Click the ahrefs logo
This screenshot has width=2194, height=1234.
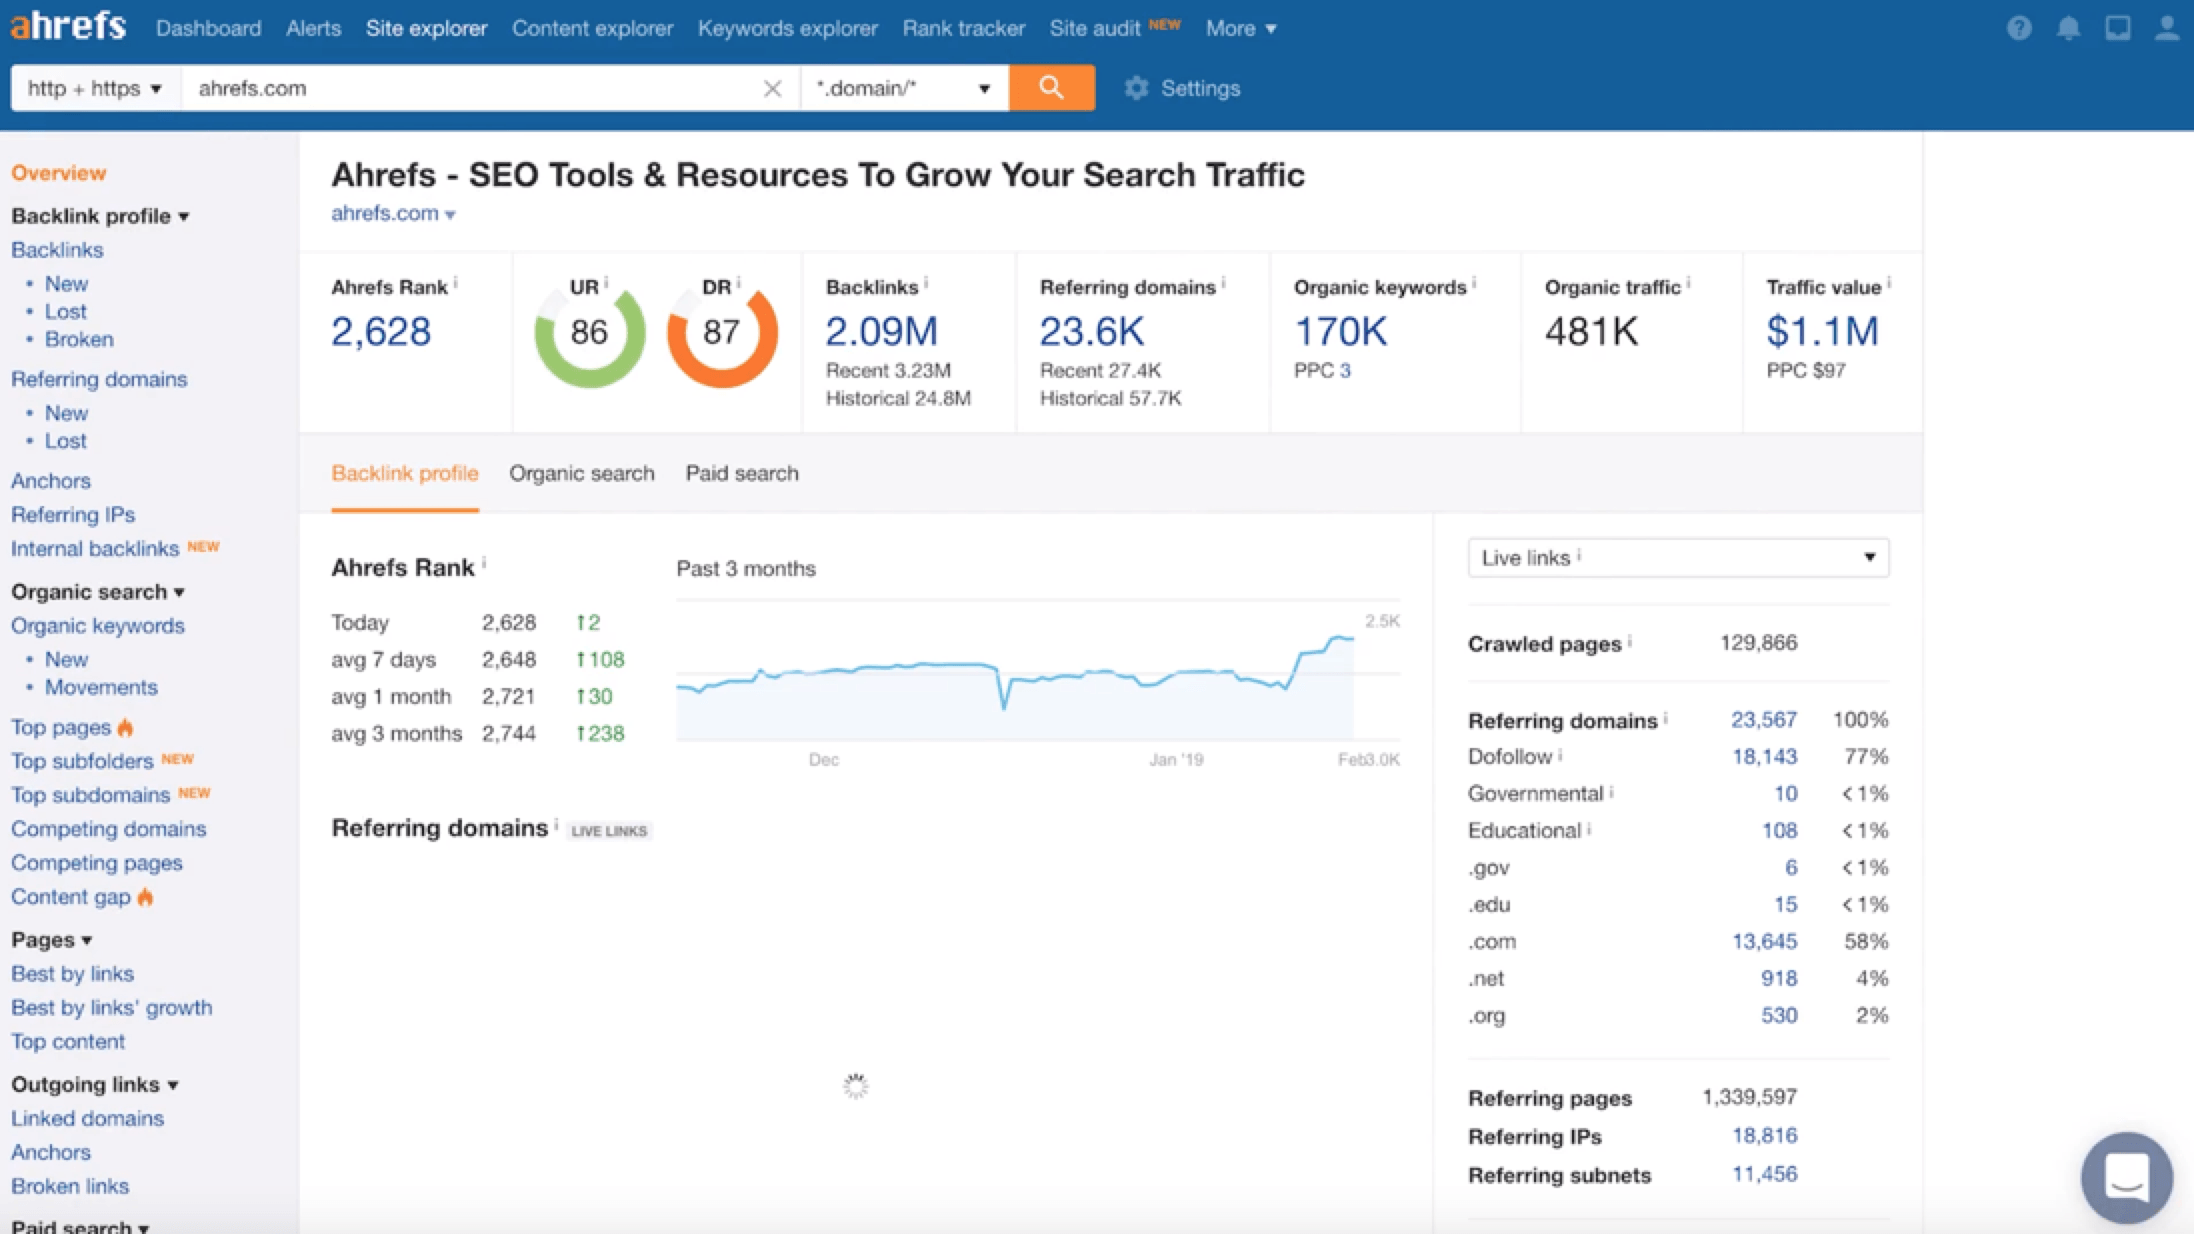point(68,25)
